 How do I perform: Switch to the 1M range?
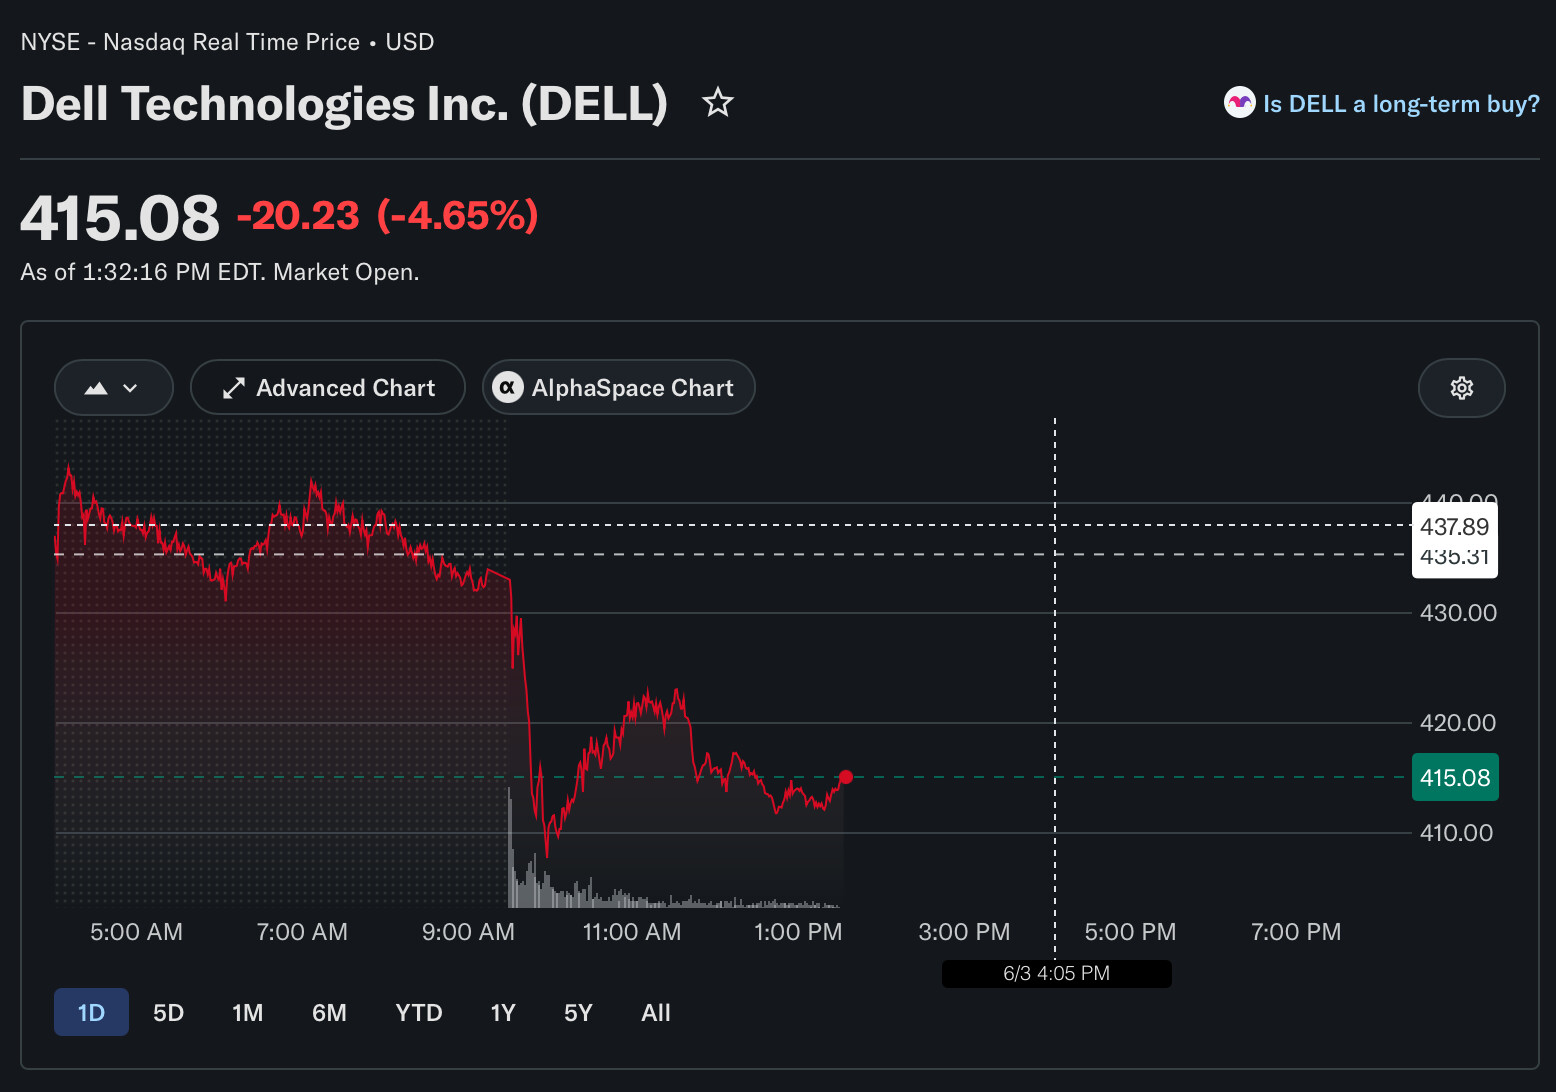pyautogui.click(x=248, y=1012)
